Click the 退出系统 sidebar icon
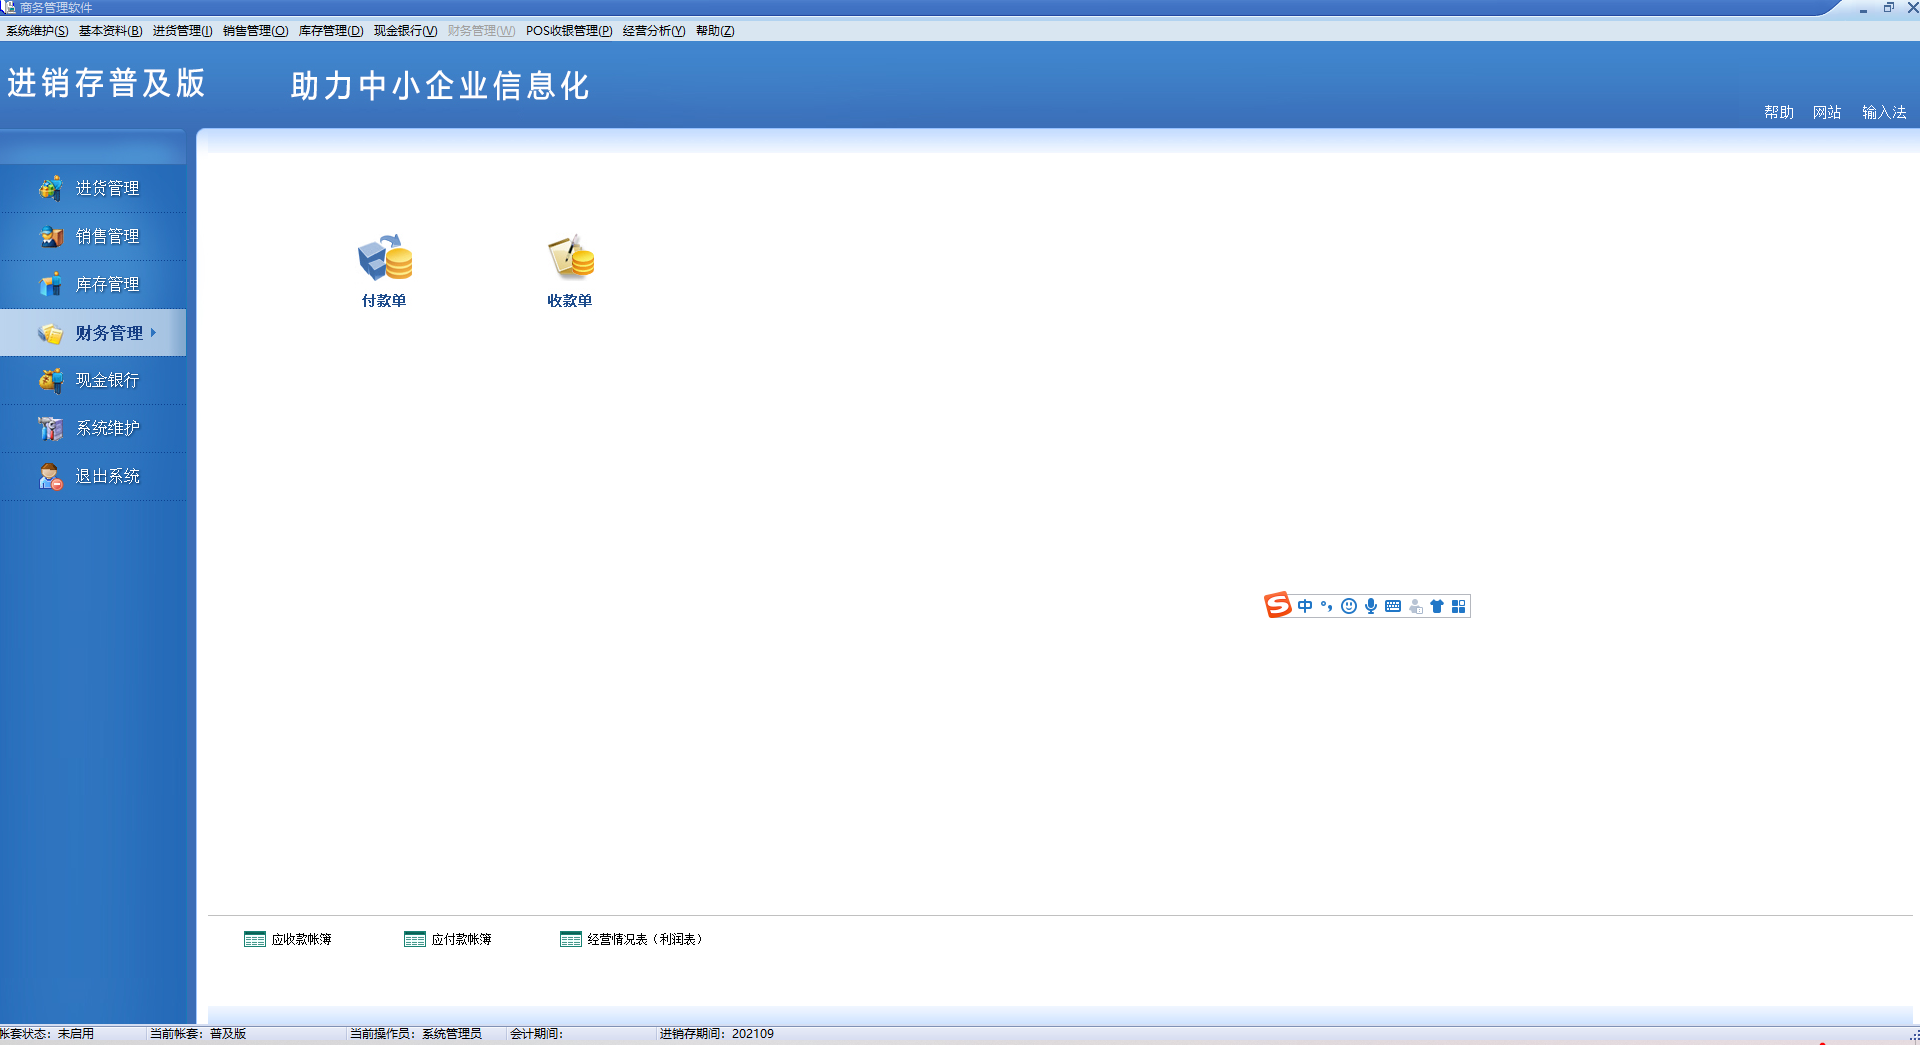Viewport: 1920px width, 1045px height. tap(50, 476)
